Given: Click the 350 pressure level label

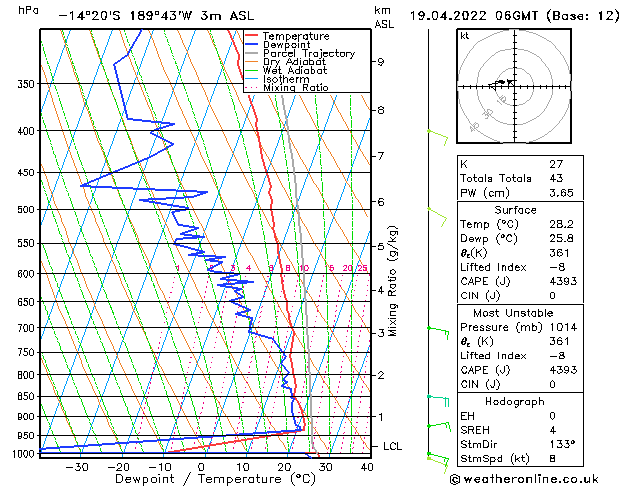Looking at the screenshot, I should coord(26,84).
